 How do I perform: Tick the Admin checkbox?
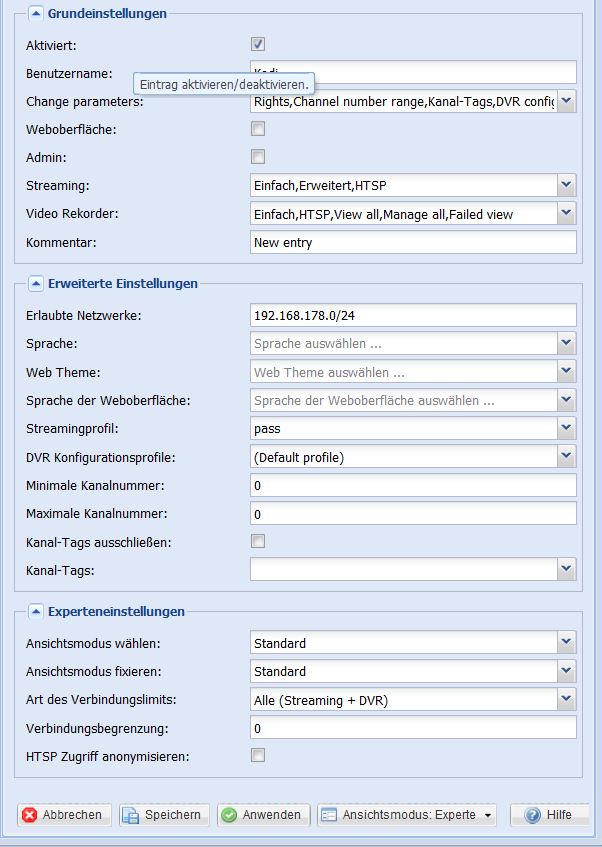(258, 157)
